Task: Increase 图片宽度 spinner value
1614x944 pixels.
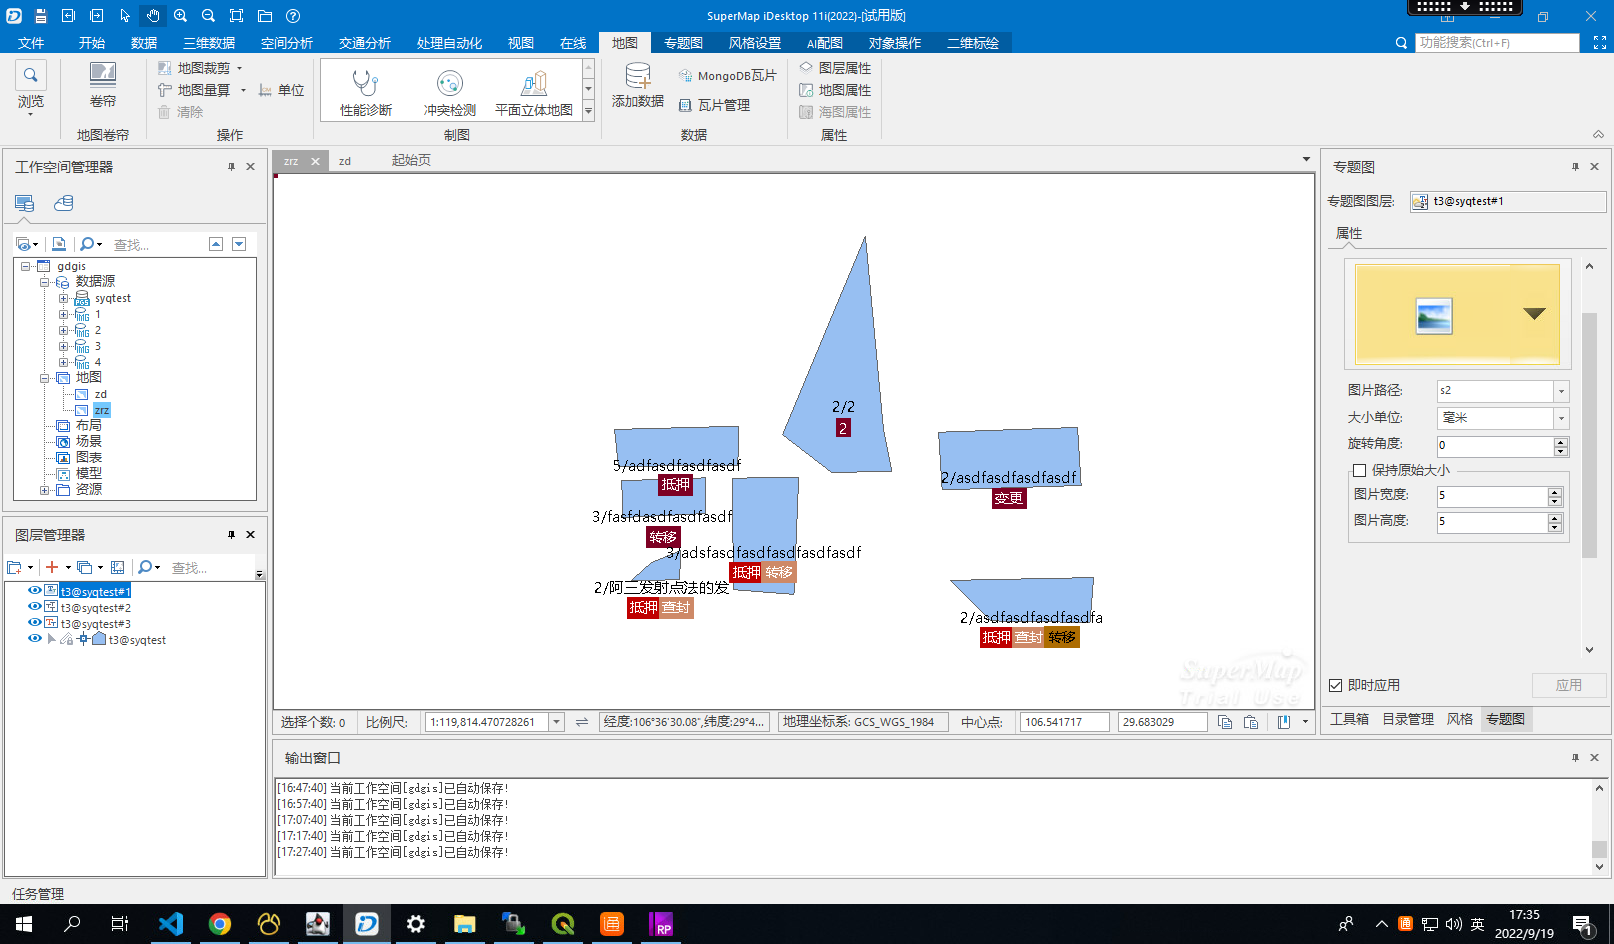Action: point(1555,492)
